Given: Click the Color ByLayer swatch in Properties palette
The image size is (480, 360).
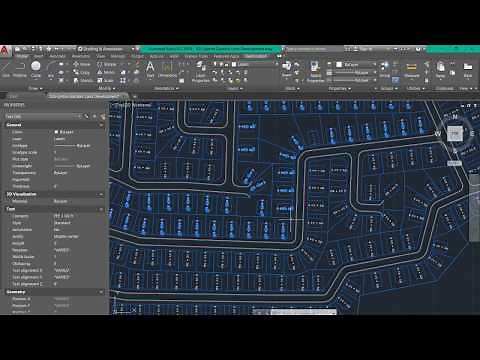Looking at the screenshot, I should click(56, 132).
